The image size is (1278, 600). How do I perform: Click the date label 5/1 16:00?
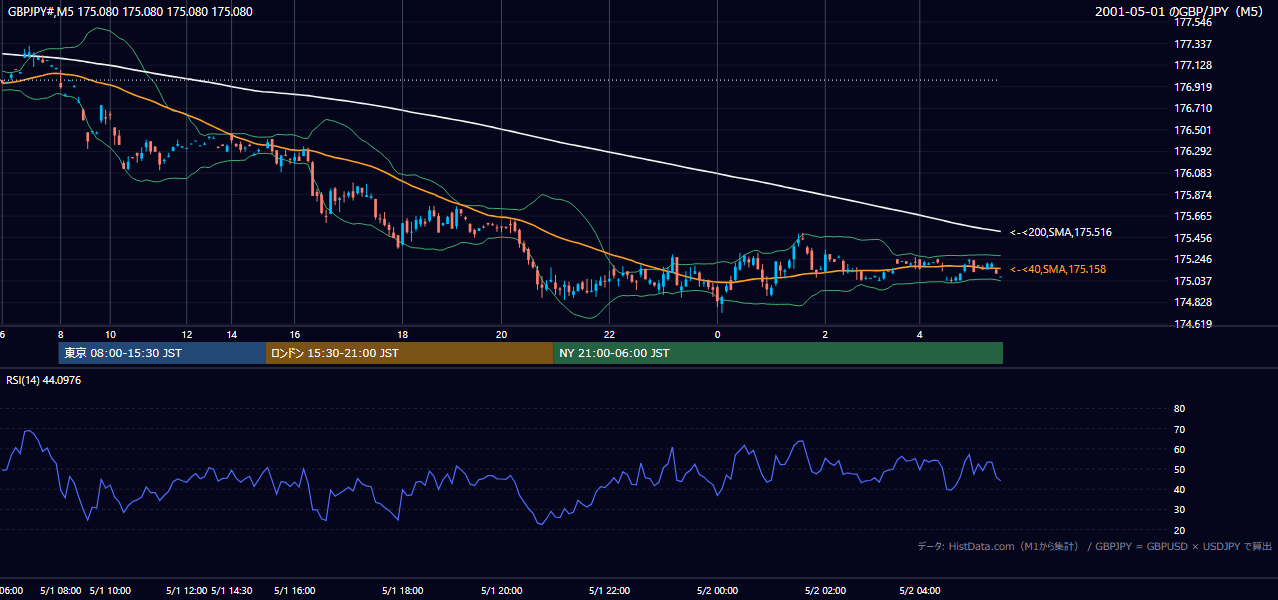[295, 591]
